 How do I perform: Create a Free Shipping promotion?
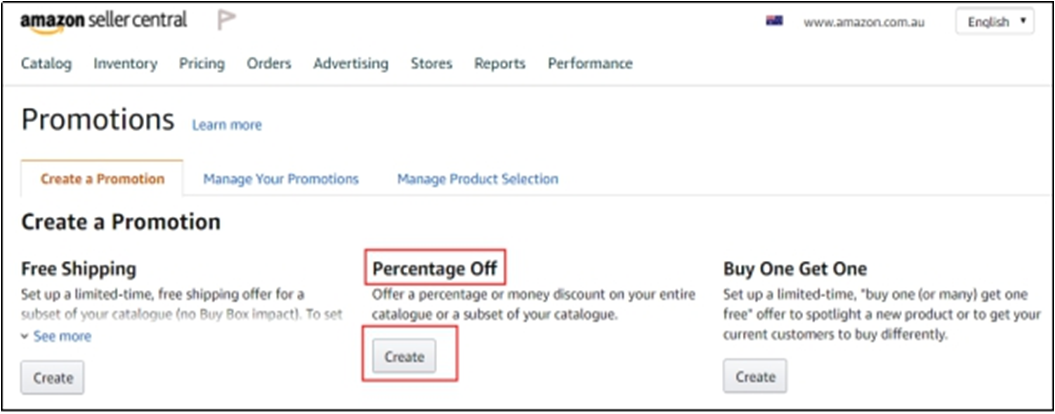coord(53,377)
